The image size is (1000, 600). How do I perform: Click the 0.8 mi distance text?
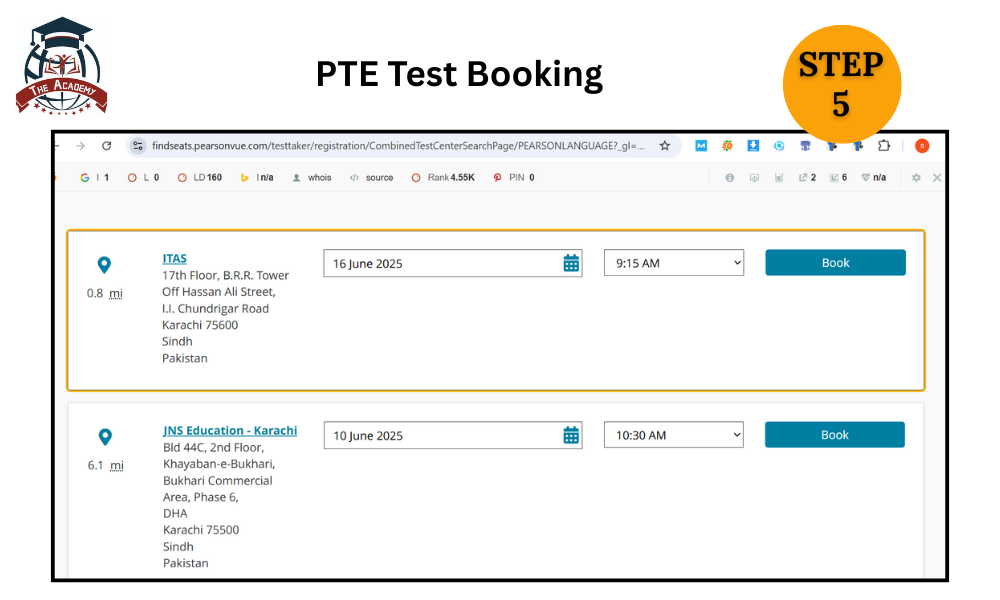105,293
